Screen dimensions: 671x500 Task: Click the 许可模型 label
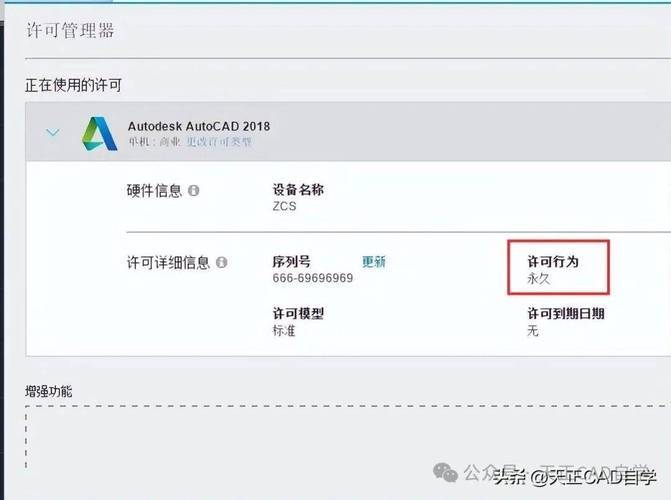pyautogui.click(x=298, y=313)
